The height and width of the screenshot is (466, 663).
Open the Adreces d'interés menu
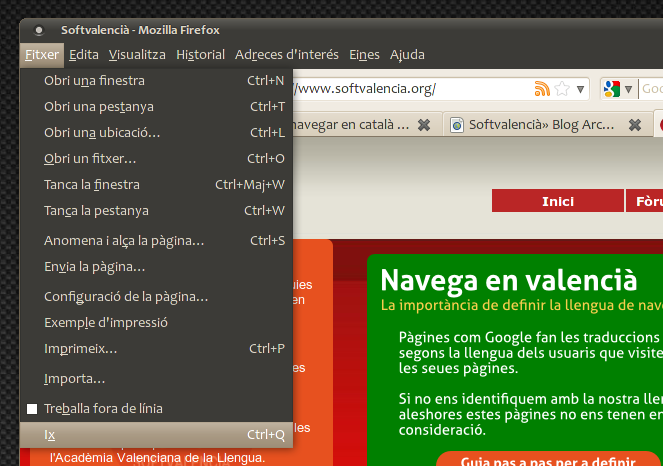287,55
